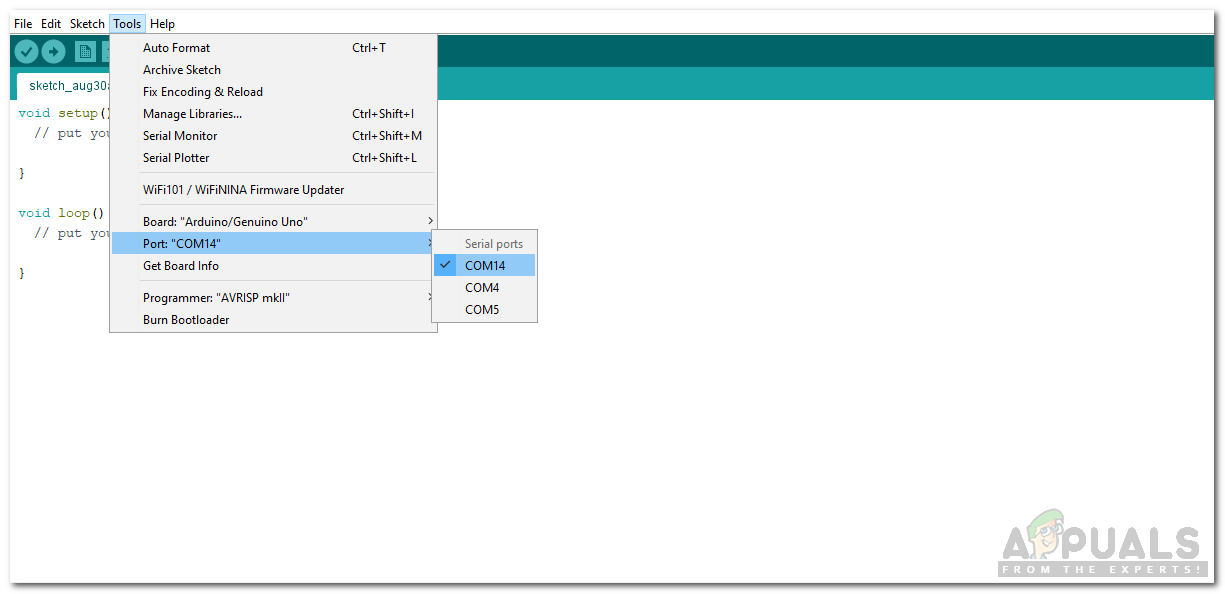Select COM4 serial port
1225x594 pixels.
pos(484,288)
